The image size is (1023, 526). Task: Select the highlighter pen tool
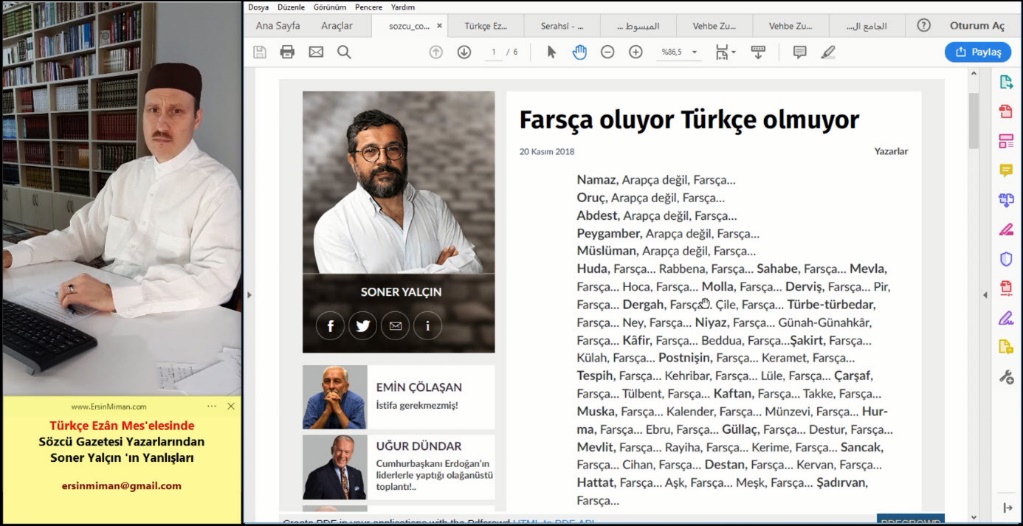point(828,52)
